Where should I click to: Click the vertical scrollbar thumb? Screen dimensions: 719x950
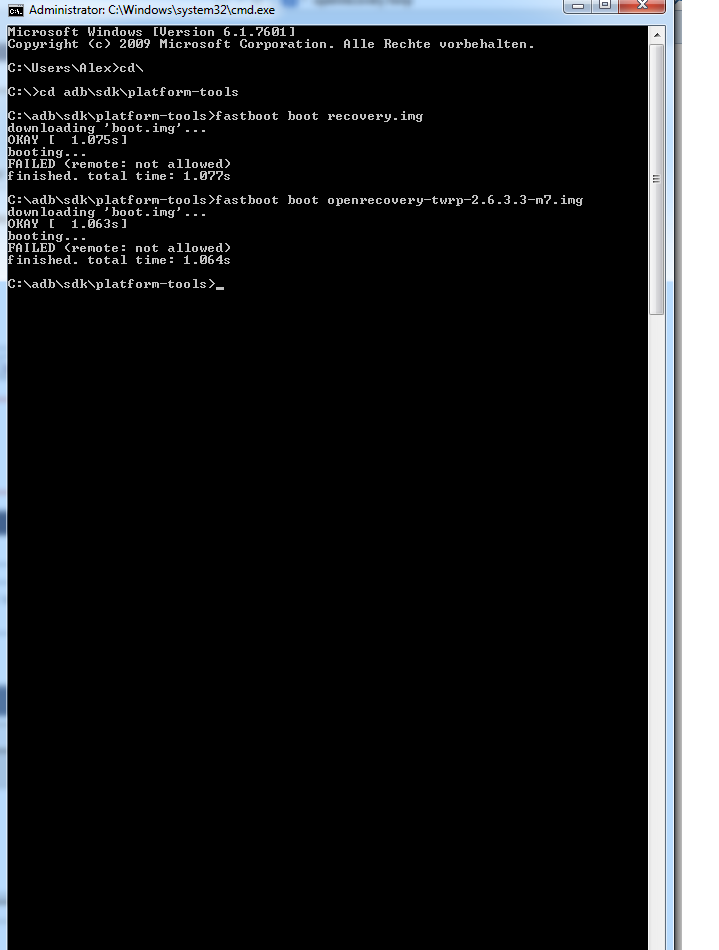click(x=656, y=179)
